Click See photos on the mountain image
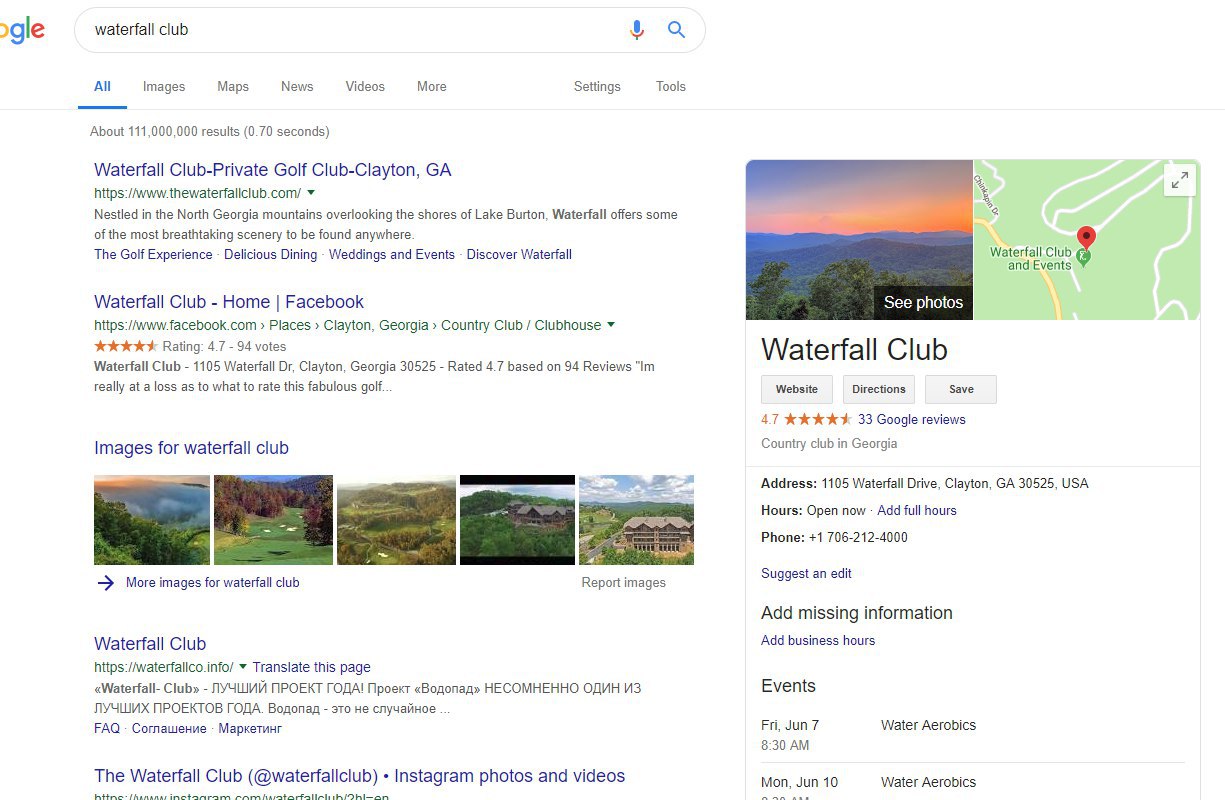 point(923,303)
